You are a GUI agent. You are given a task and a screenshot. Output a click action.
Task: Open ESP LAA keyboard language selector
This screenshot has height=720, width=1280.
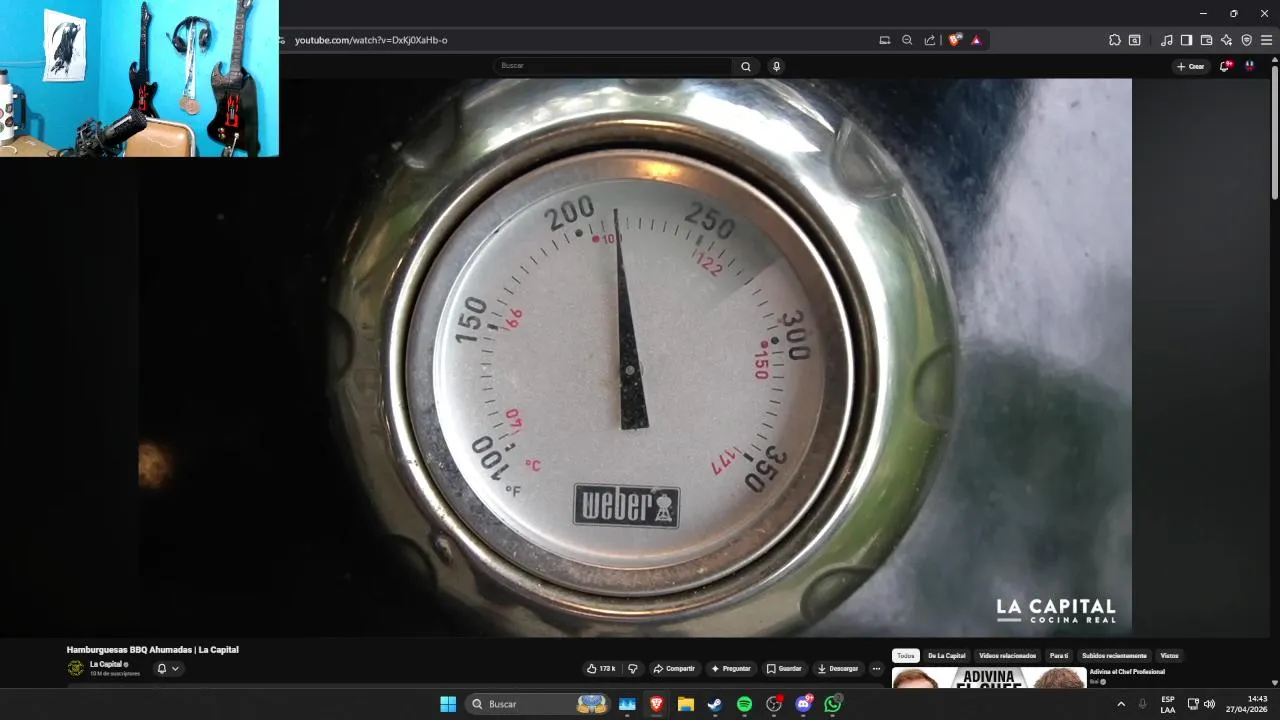pos(1168,704)
